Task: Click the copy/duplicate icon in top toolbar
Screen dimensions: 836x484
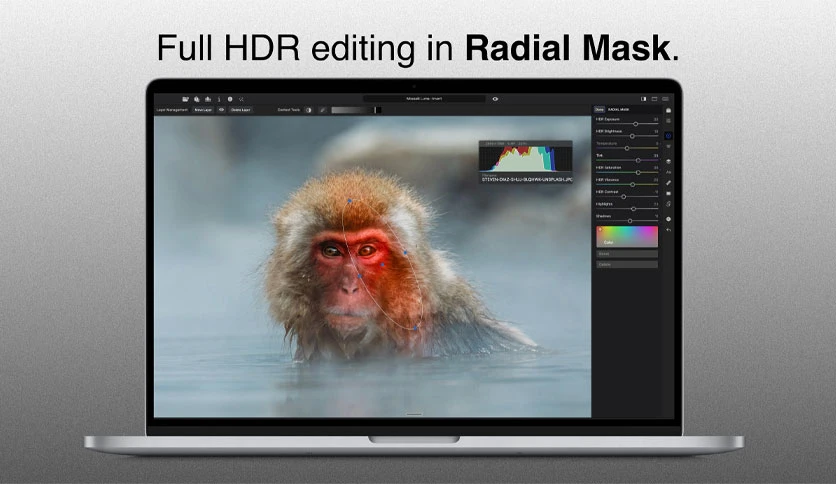Action: (x=197, y=99)
